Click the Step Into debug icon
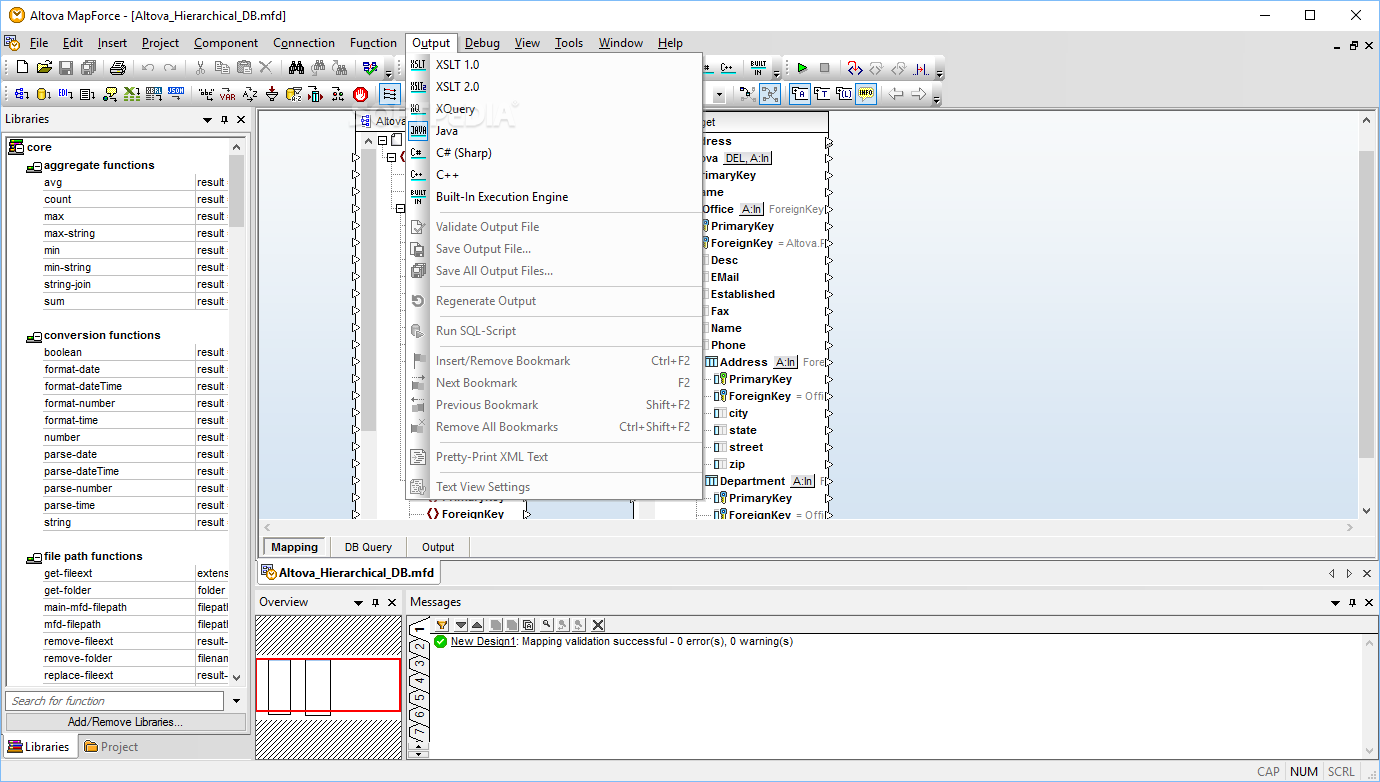 (855, 68)
